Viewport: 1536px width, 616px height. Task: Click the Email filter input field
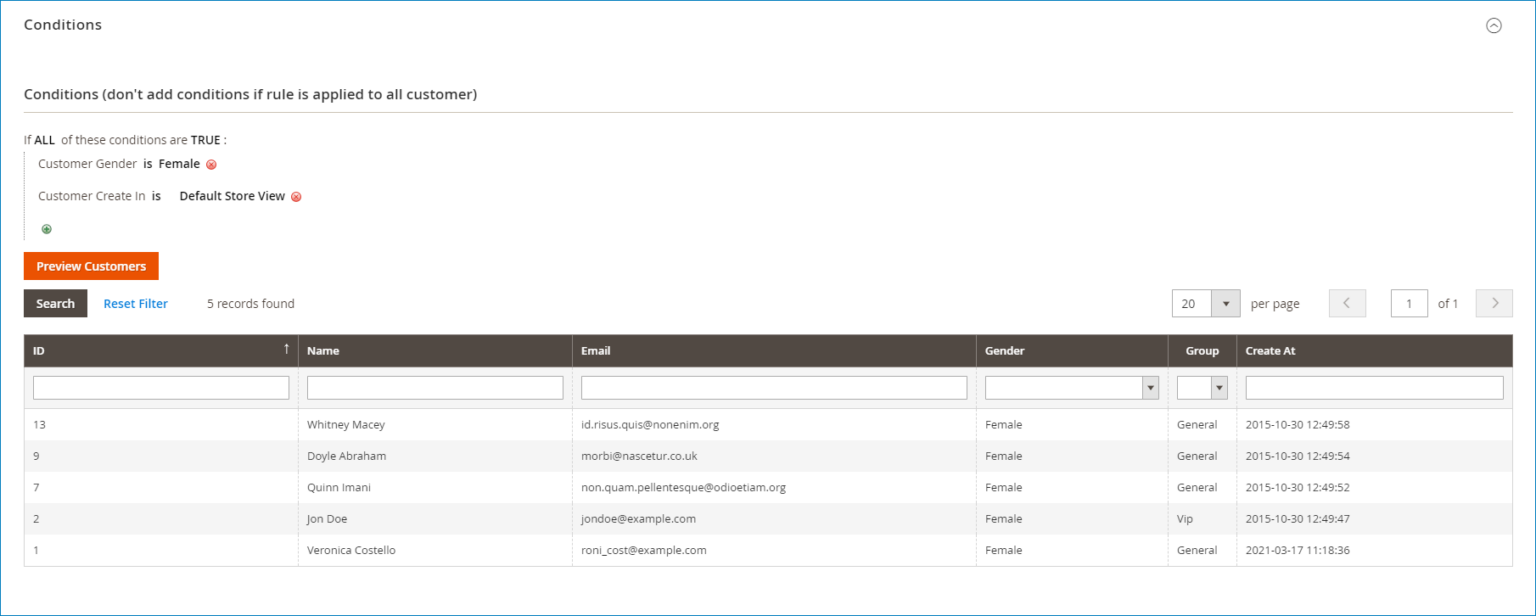tap(773, 387)
